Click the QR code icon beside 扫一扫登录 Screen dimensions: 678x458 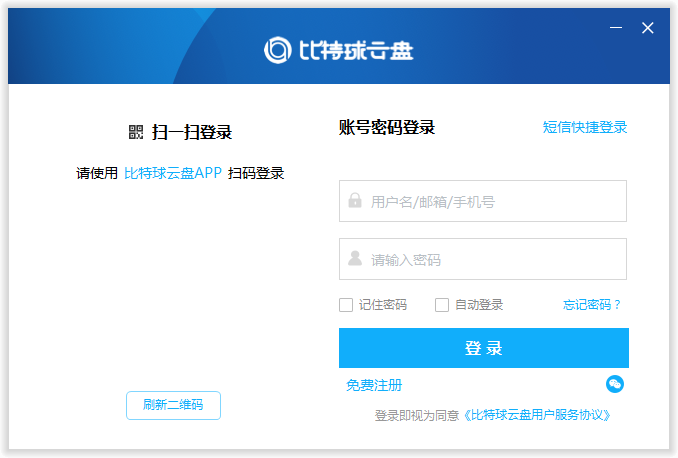(x=136, y=132)
